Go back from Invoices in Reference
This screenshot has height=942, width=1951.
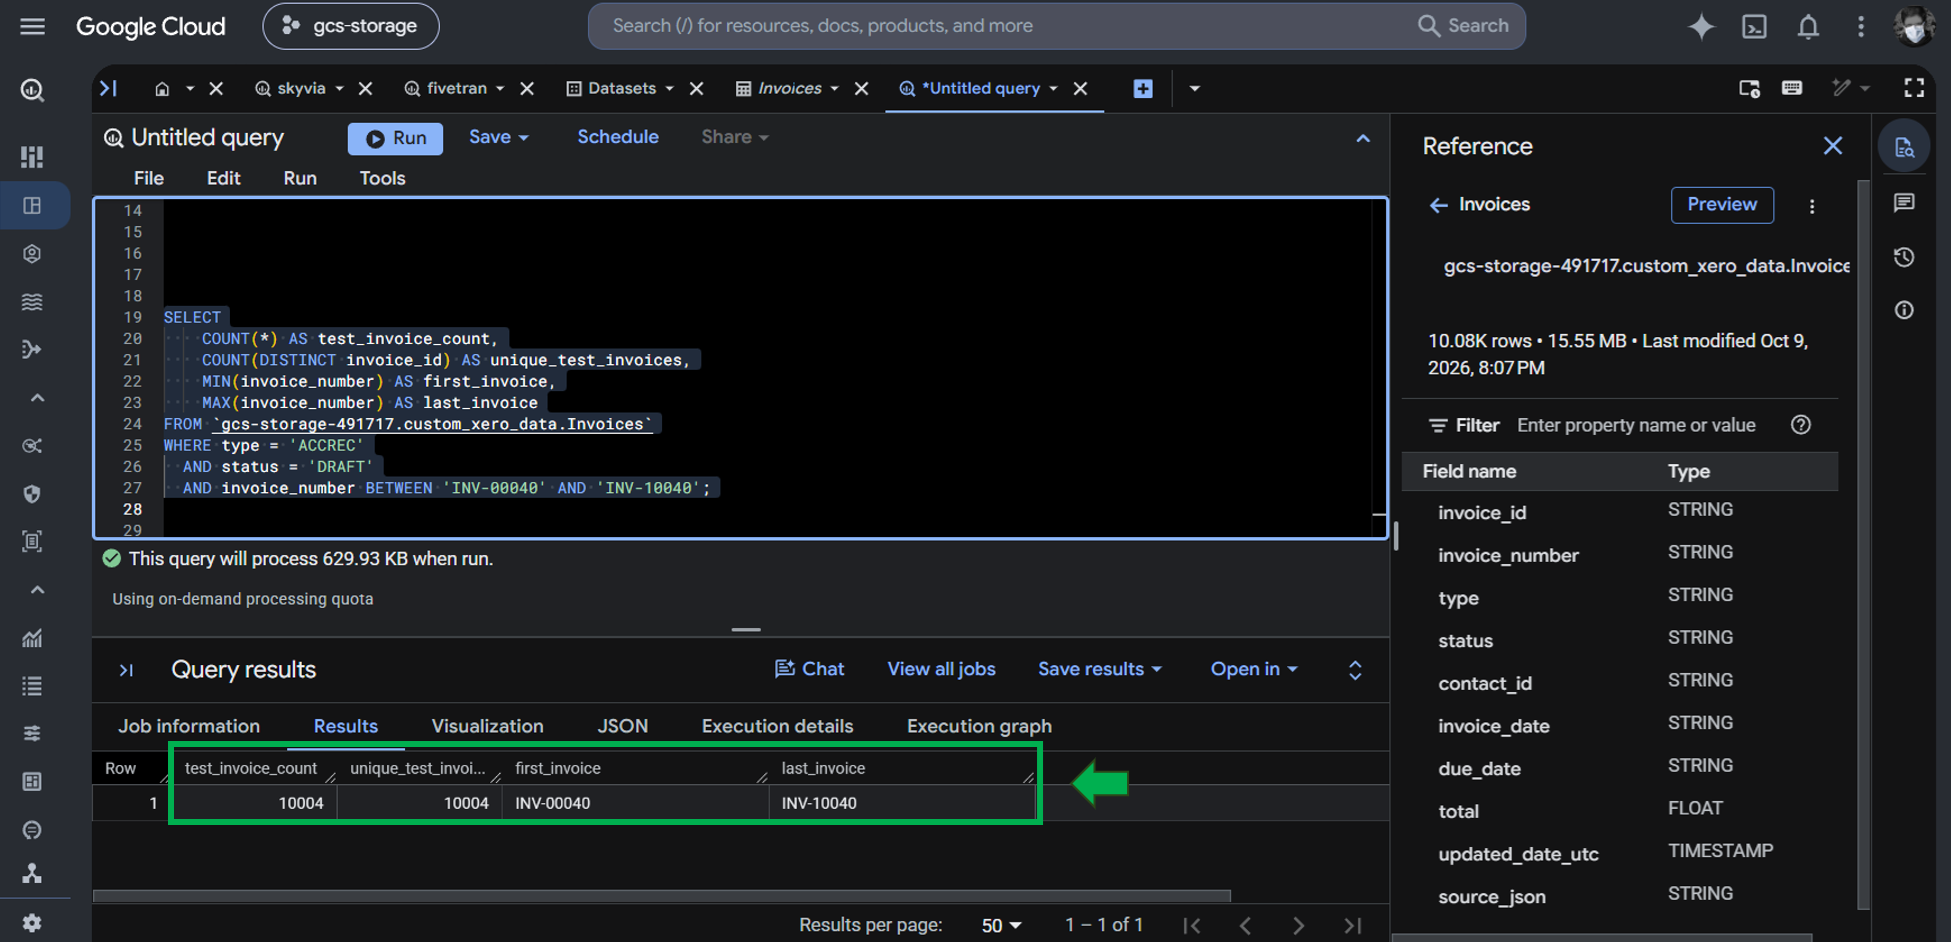click(1439, 205)
